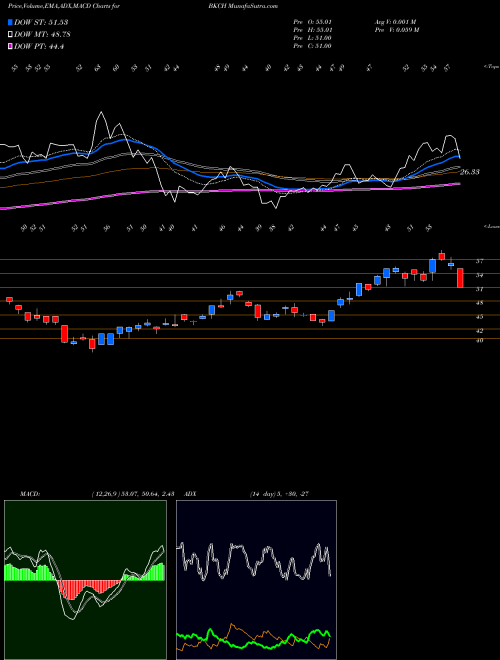Click the price axis label 45
The image size is (500, 660).
479,317
